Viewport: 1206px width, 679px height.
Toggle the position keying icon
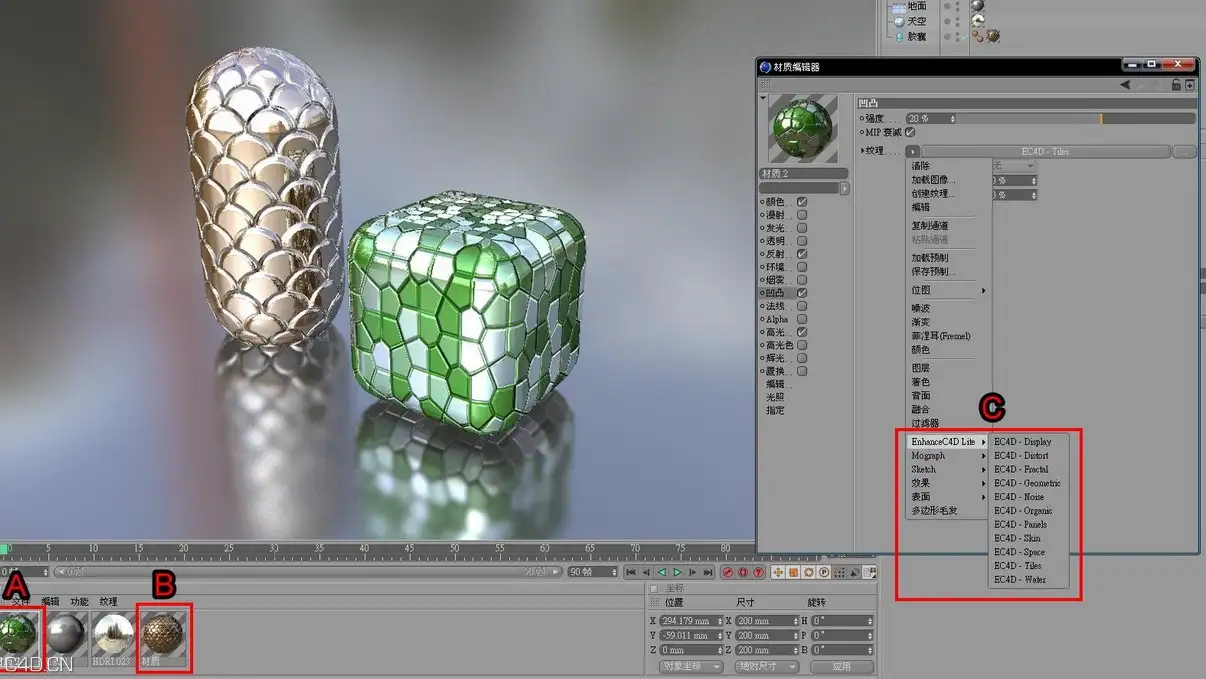tap(777, 572)
